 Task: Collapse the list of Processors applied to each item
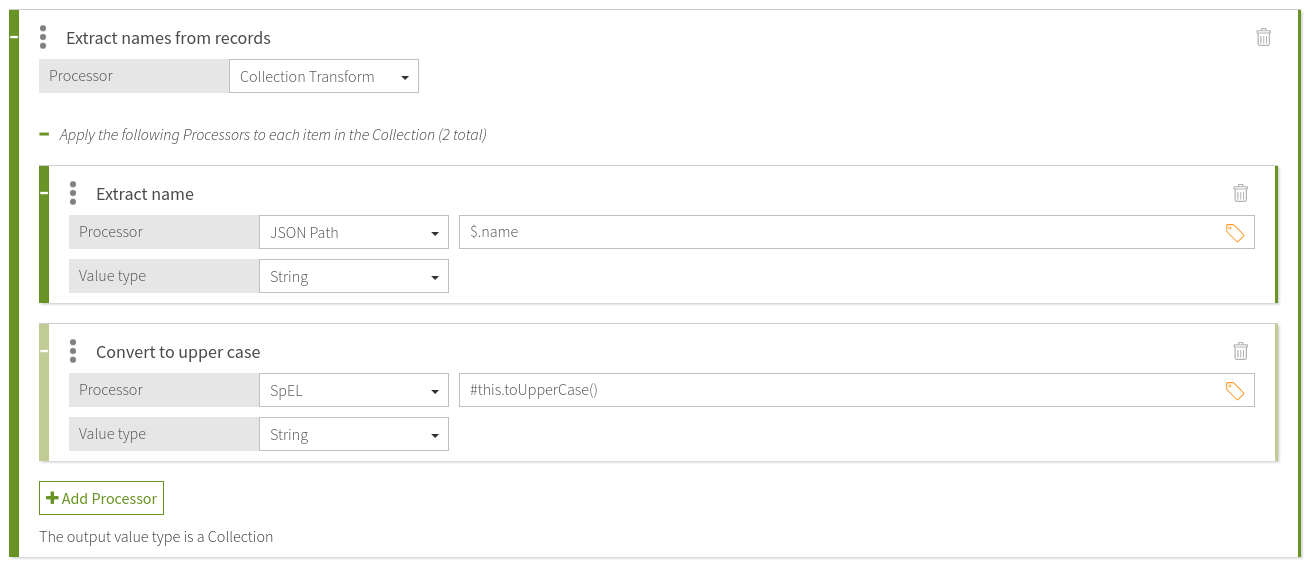tap(44, 134)
